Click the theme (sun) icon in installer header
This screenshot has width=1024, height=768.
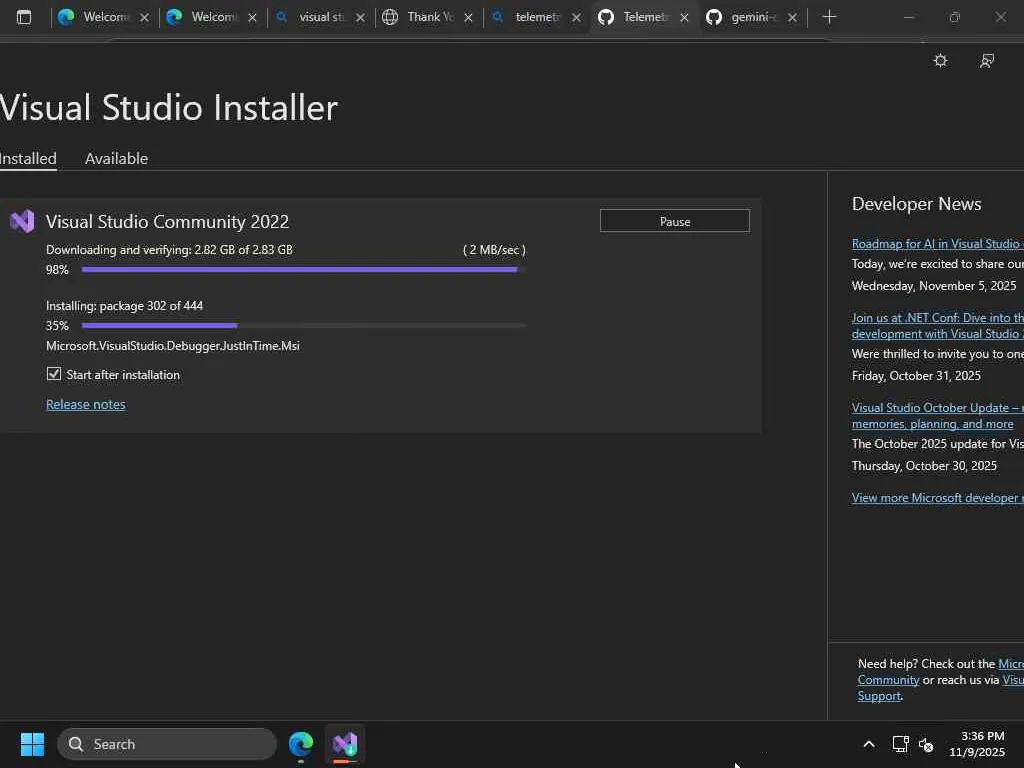940,61
